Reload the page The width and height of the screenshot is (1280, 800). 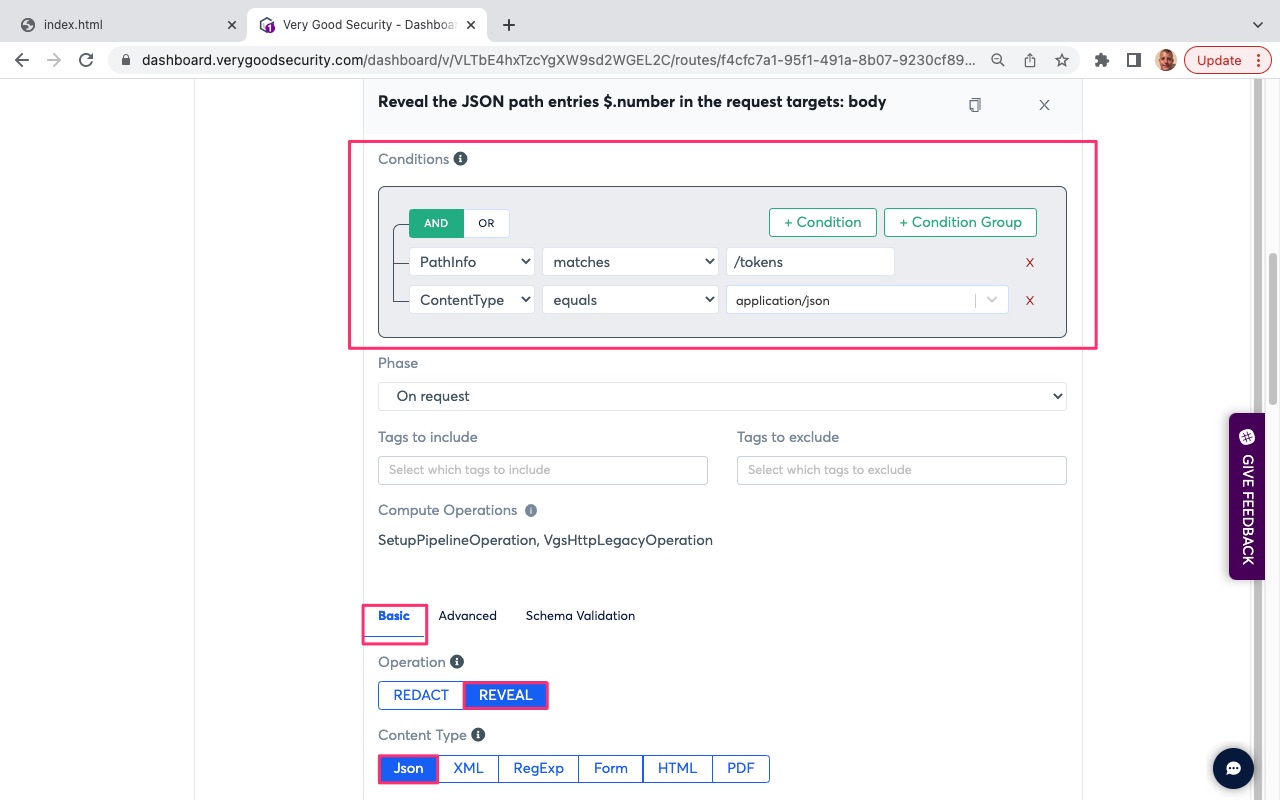pos(86,60)
